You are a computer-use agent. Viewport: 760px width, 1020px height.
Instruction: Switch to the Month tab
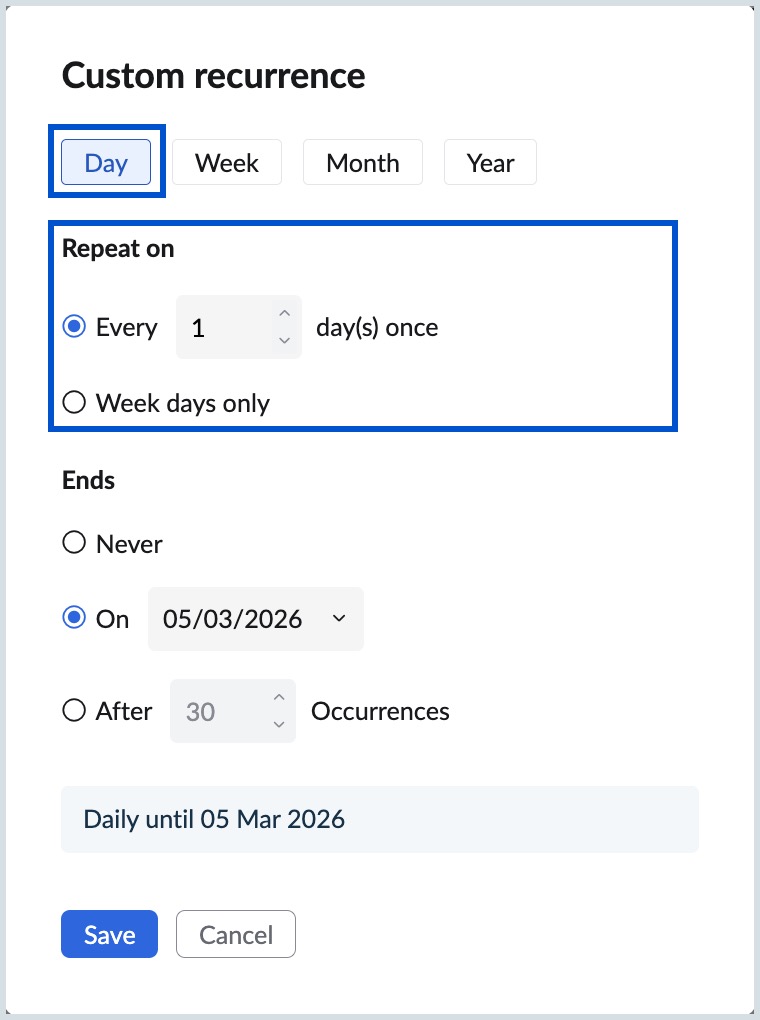click(362, 162)
